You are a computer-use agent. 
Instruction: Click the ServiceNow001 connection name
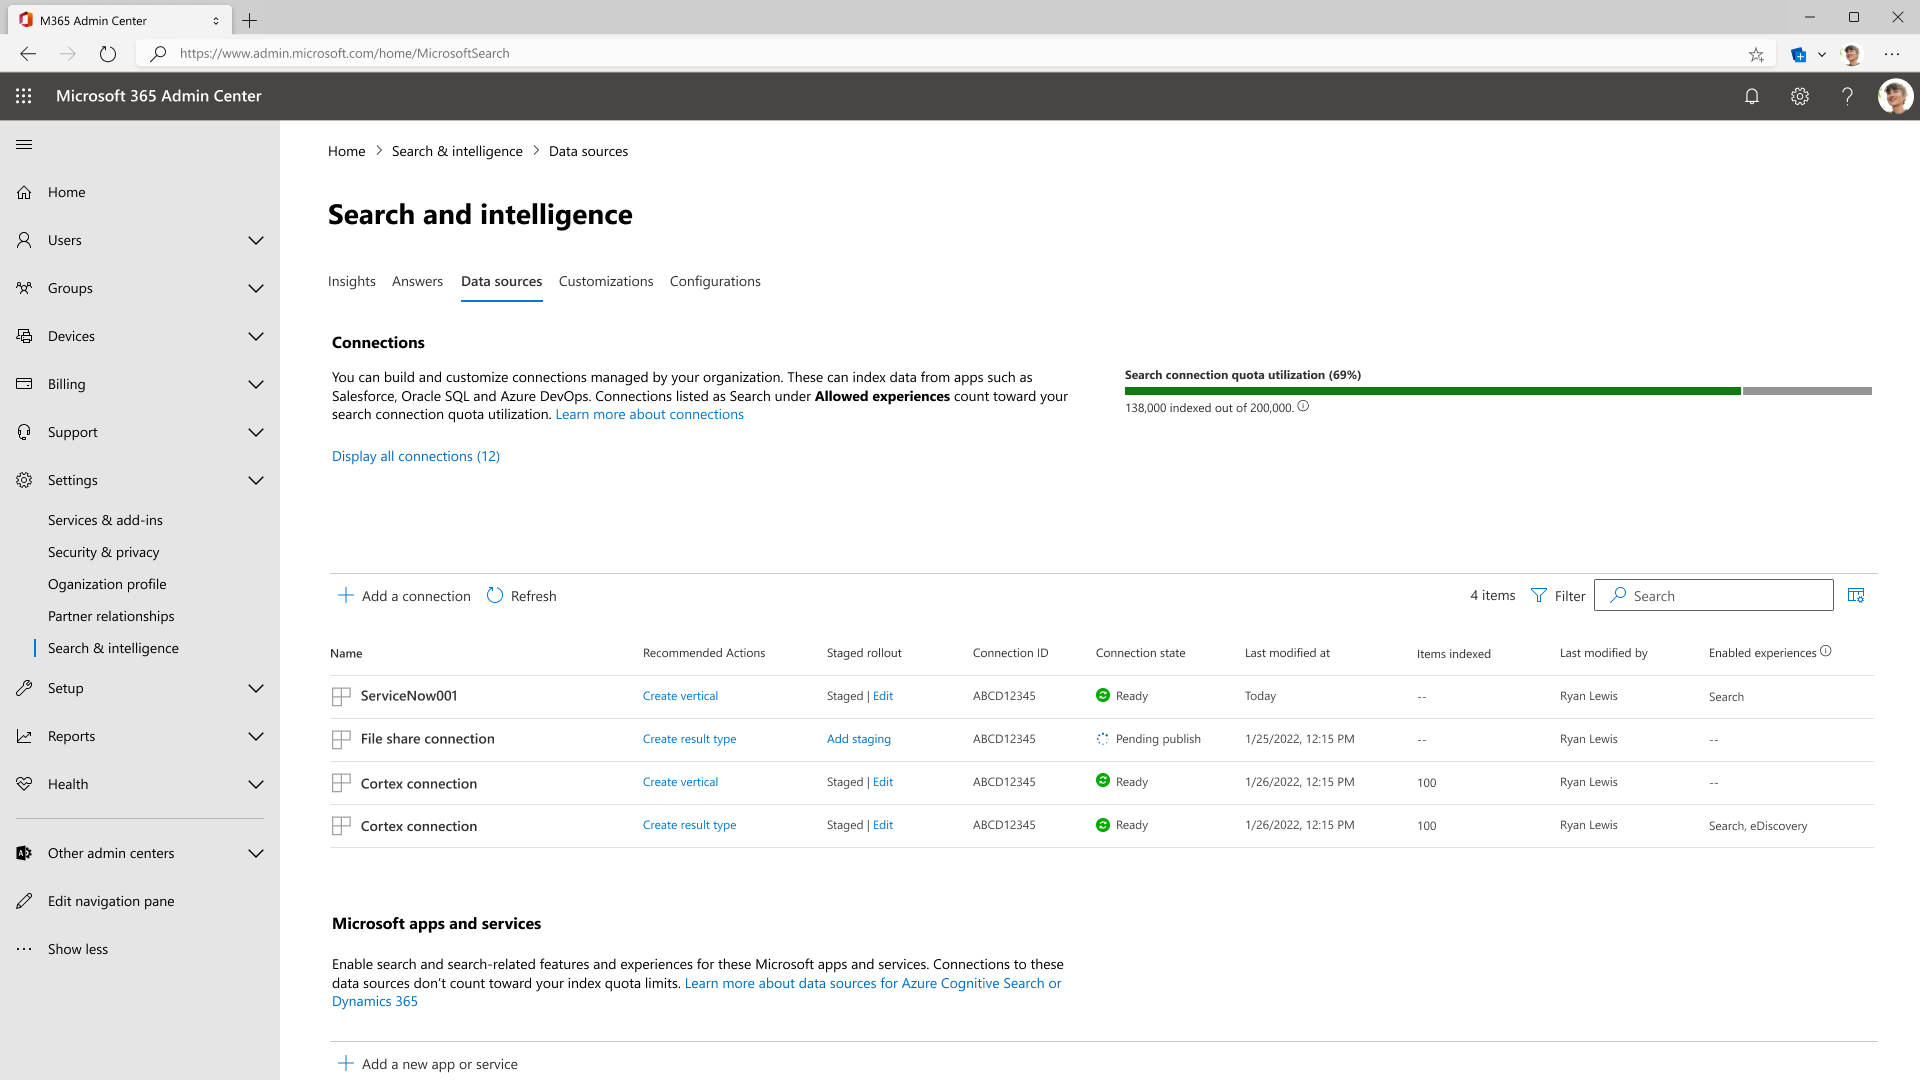(409, 695)
